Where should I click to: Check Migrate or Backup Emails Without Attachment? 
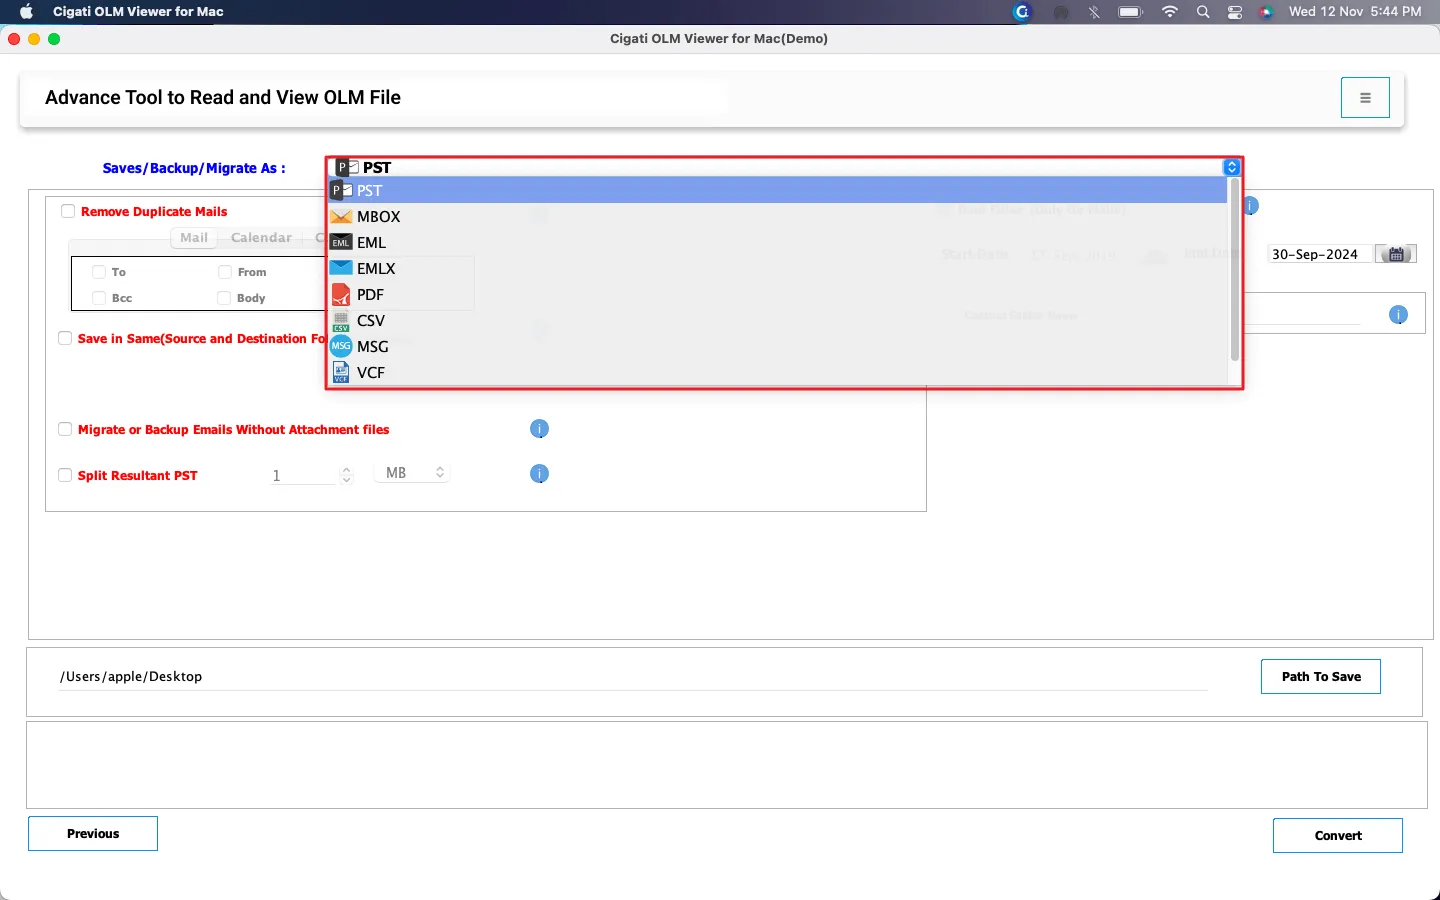point(65,429)
